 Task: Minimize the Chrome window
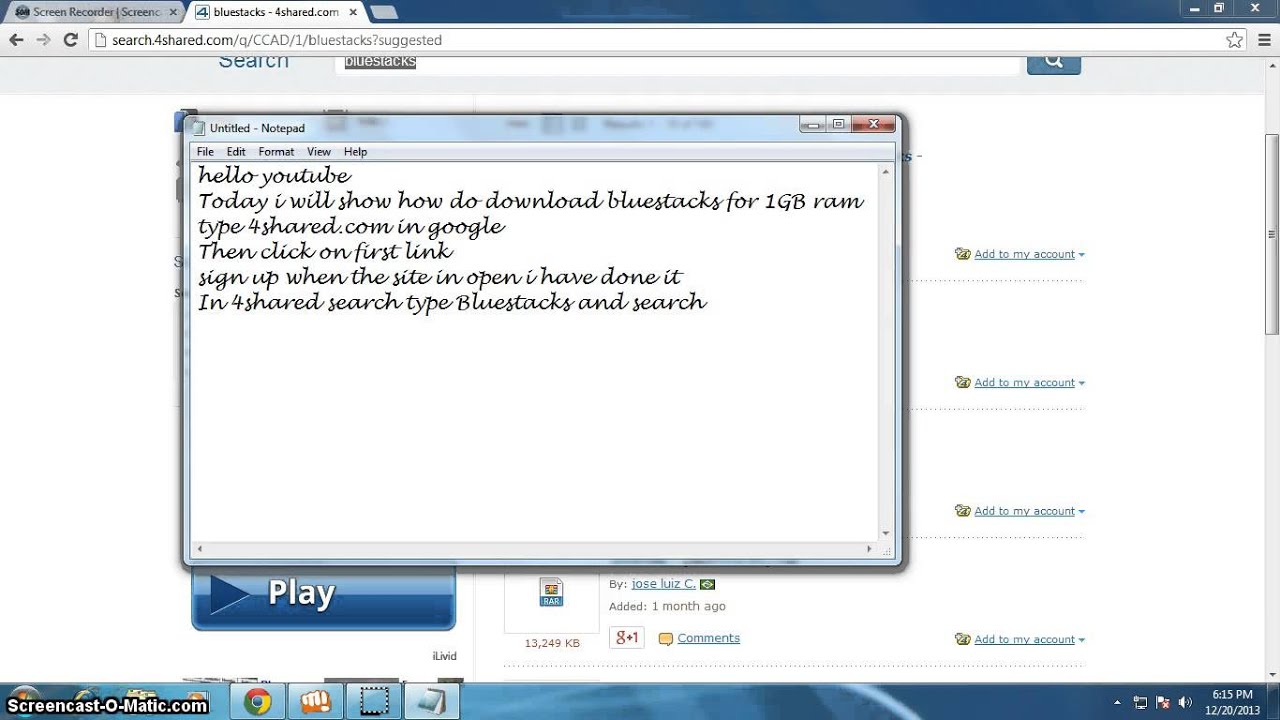click(1193, 8)
